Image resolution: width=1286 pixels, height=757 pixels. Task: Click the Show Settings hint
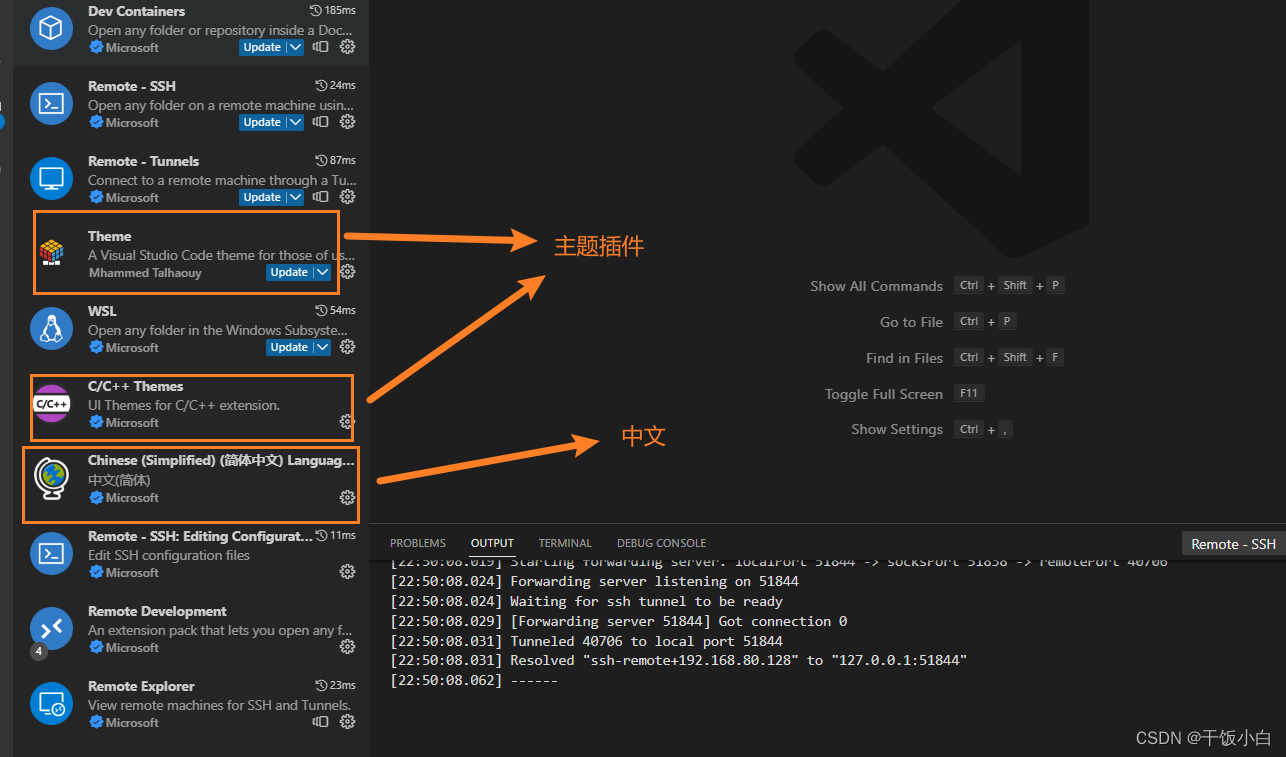tap(897, 429)
